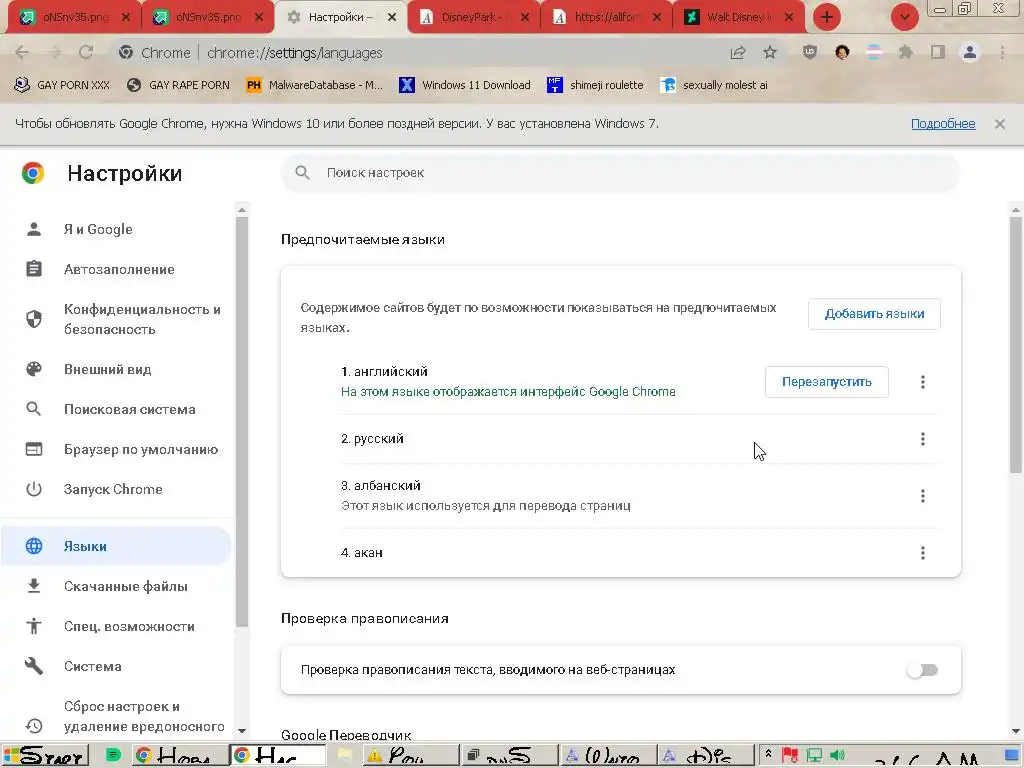Image resolution: width=1024 pixels, height=768 pixels.
Task: Click the red flag tray icon
Action: coord(790,756)
